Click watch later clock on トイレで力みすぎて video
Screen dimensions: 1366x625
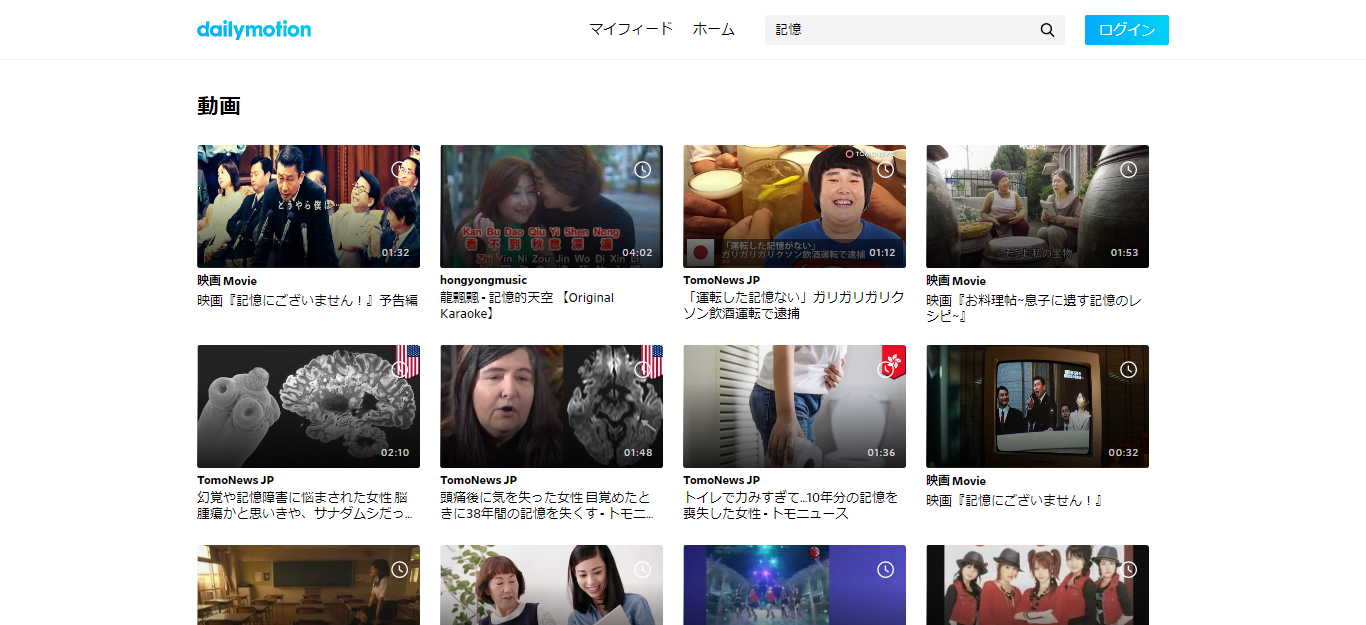886,369
